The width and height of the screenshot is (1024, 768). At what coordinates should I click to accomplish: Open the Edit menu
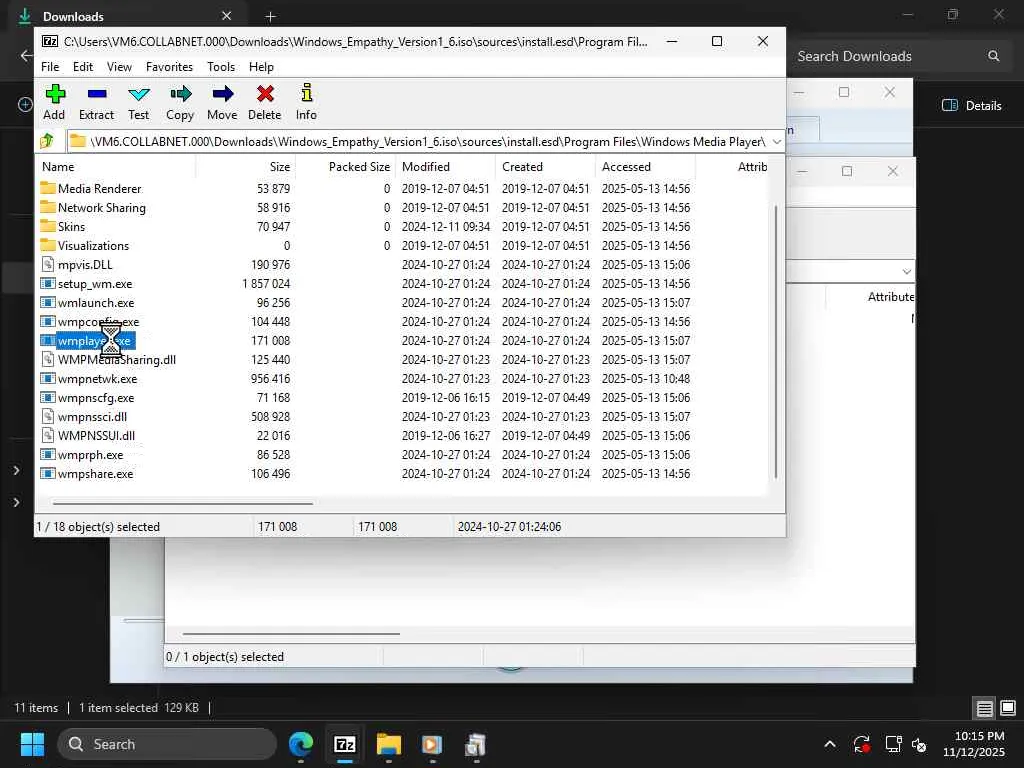coord(83,67)
